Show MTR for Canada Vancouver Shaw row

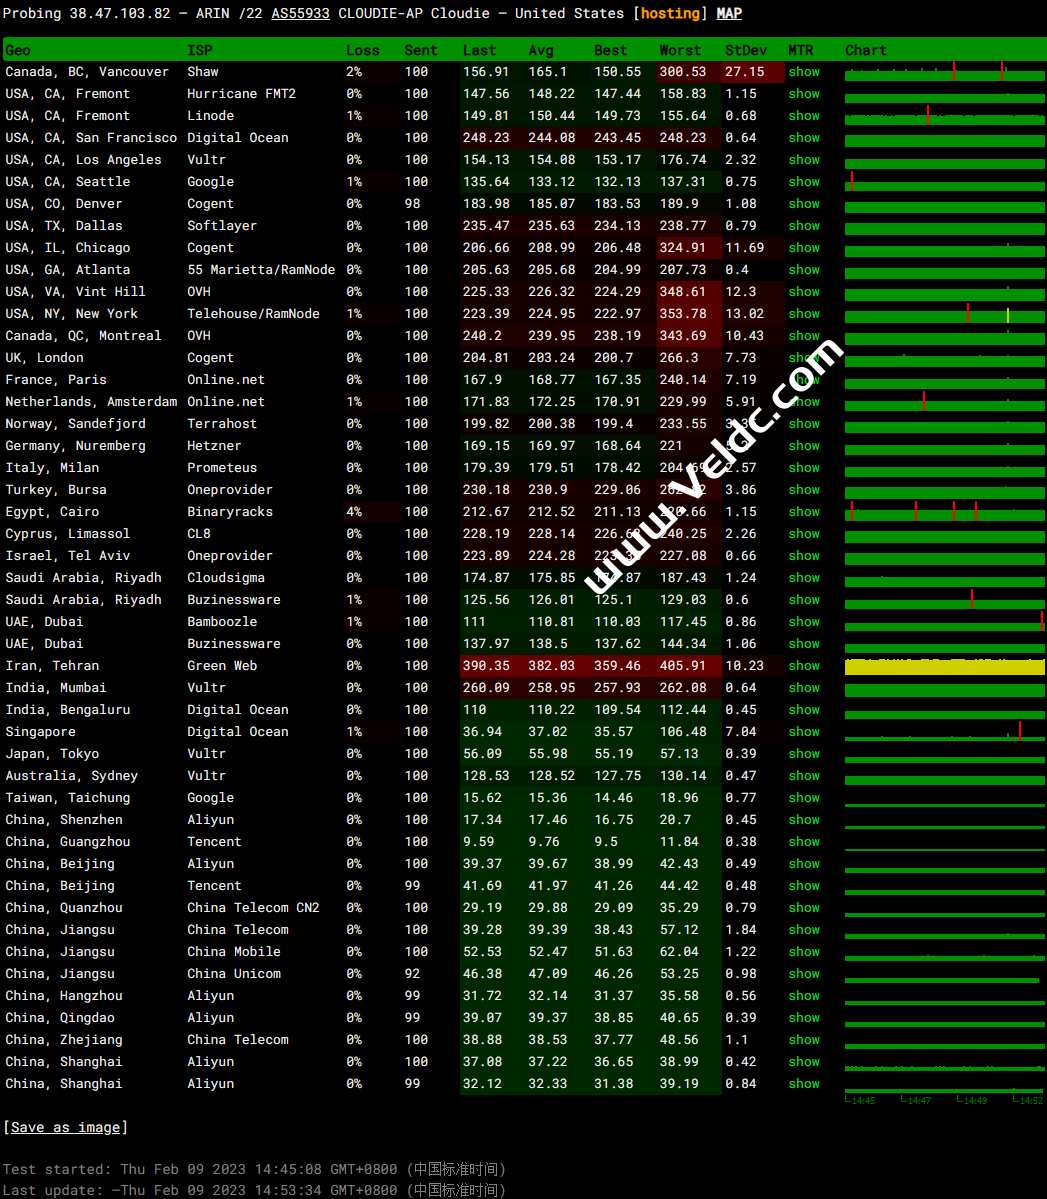point(803,72)
